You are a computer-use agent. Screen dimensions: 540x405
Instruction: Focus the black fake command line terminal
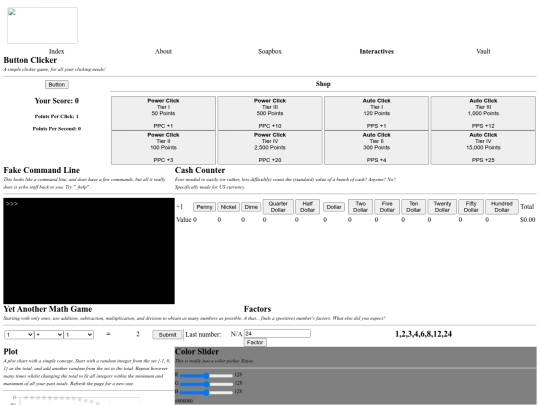[x=89, y=251]
